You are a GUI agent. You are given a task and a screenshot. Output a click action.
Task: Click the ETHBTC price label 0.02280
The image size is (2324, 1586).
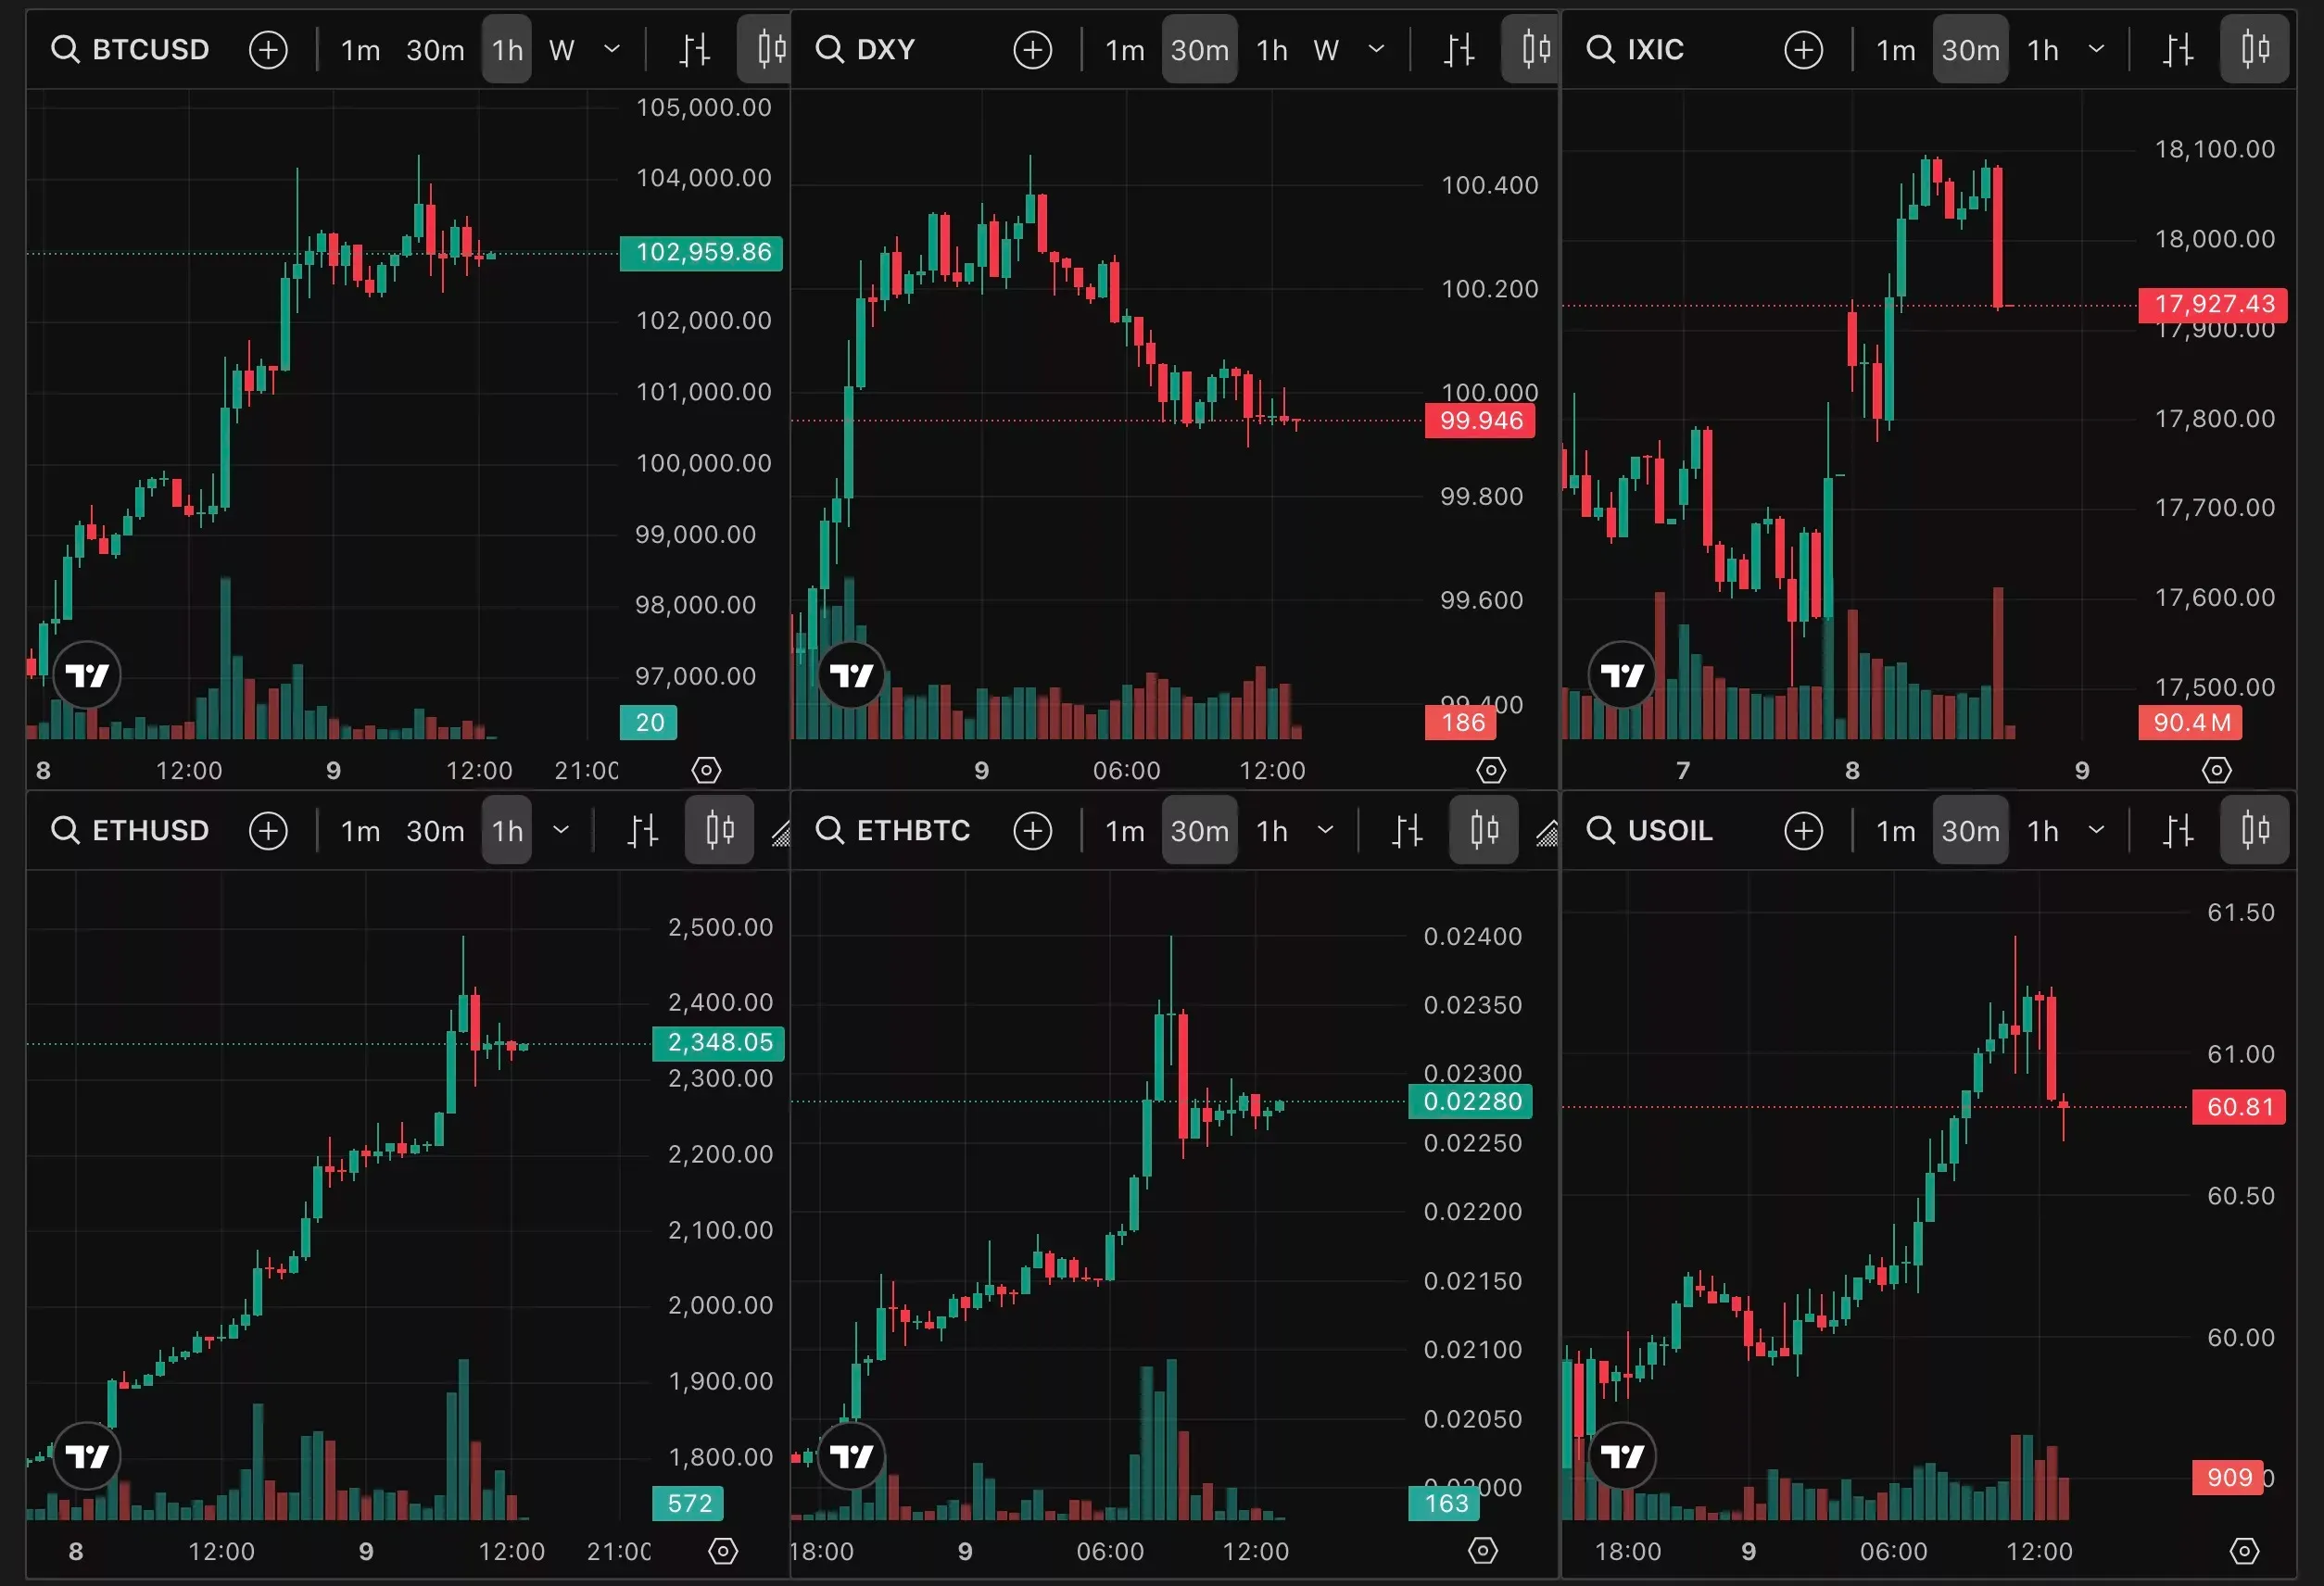1470,1101
